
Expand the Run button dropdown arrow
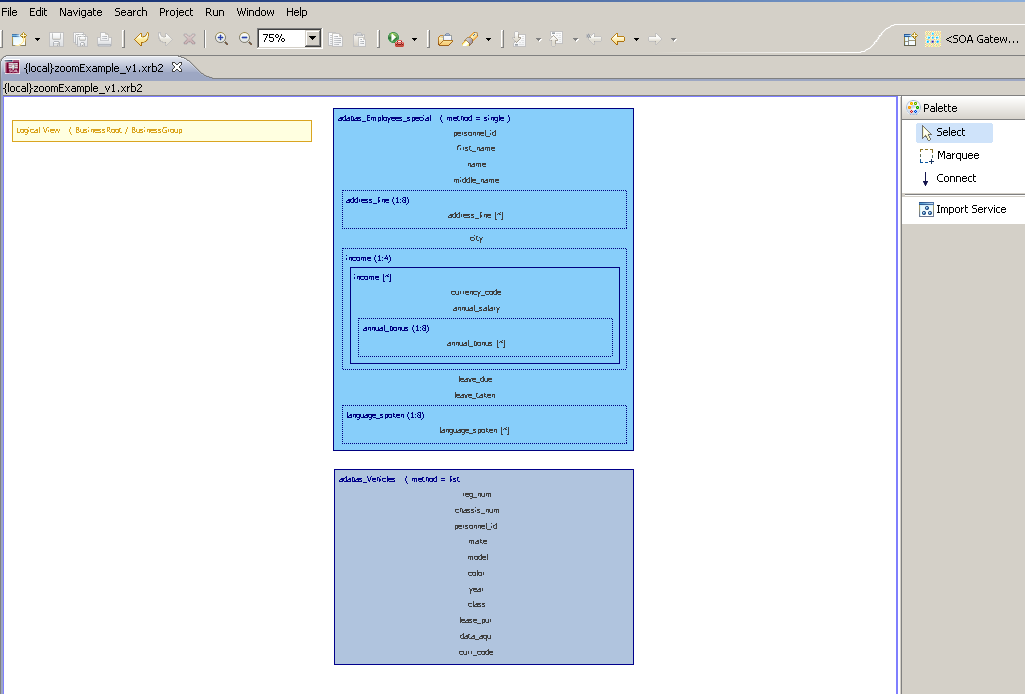[x=414, y=40]
